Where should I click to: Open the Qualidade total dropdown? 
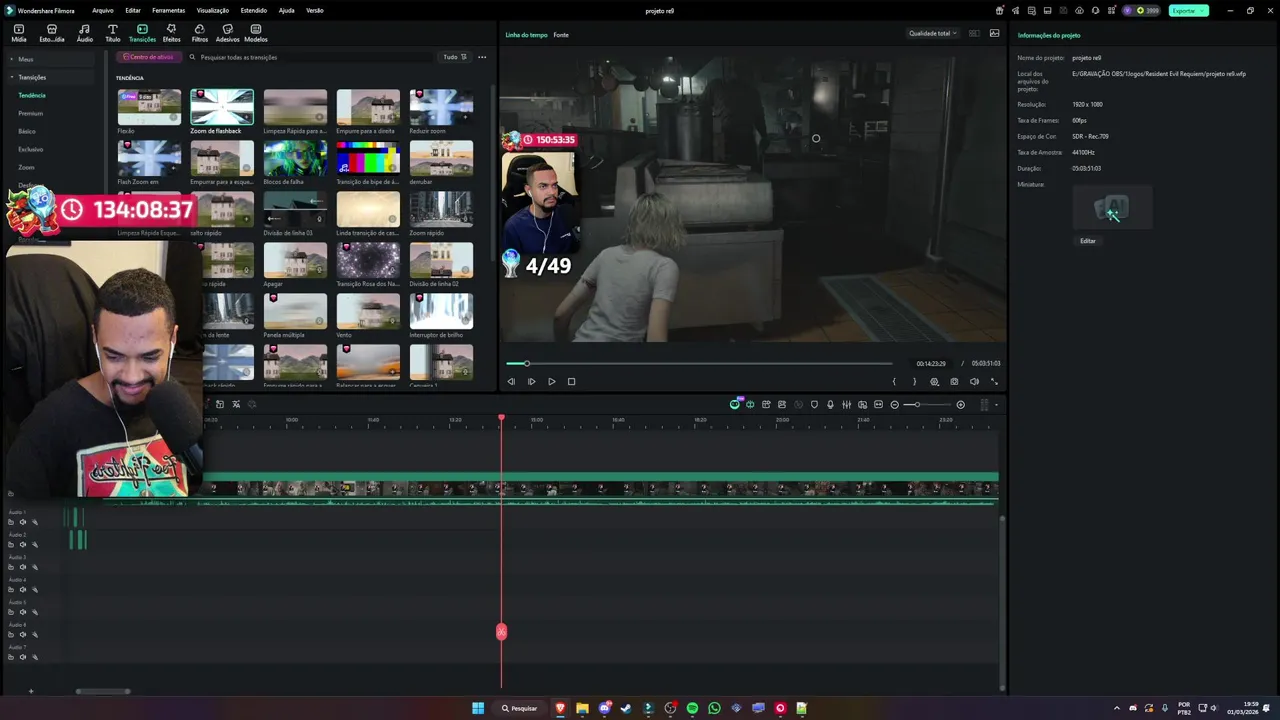point(932,33)
